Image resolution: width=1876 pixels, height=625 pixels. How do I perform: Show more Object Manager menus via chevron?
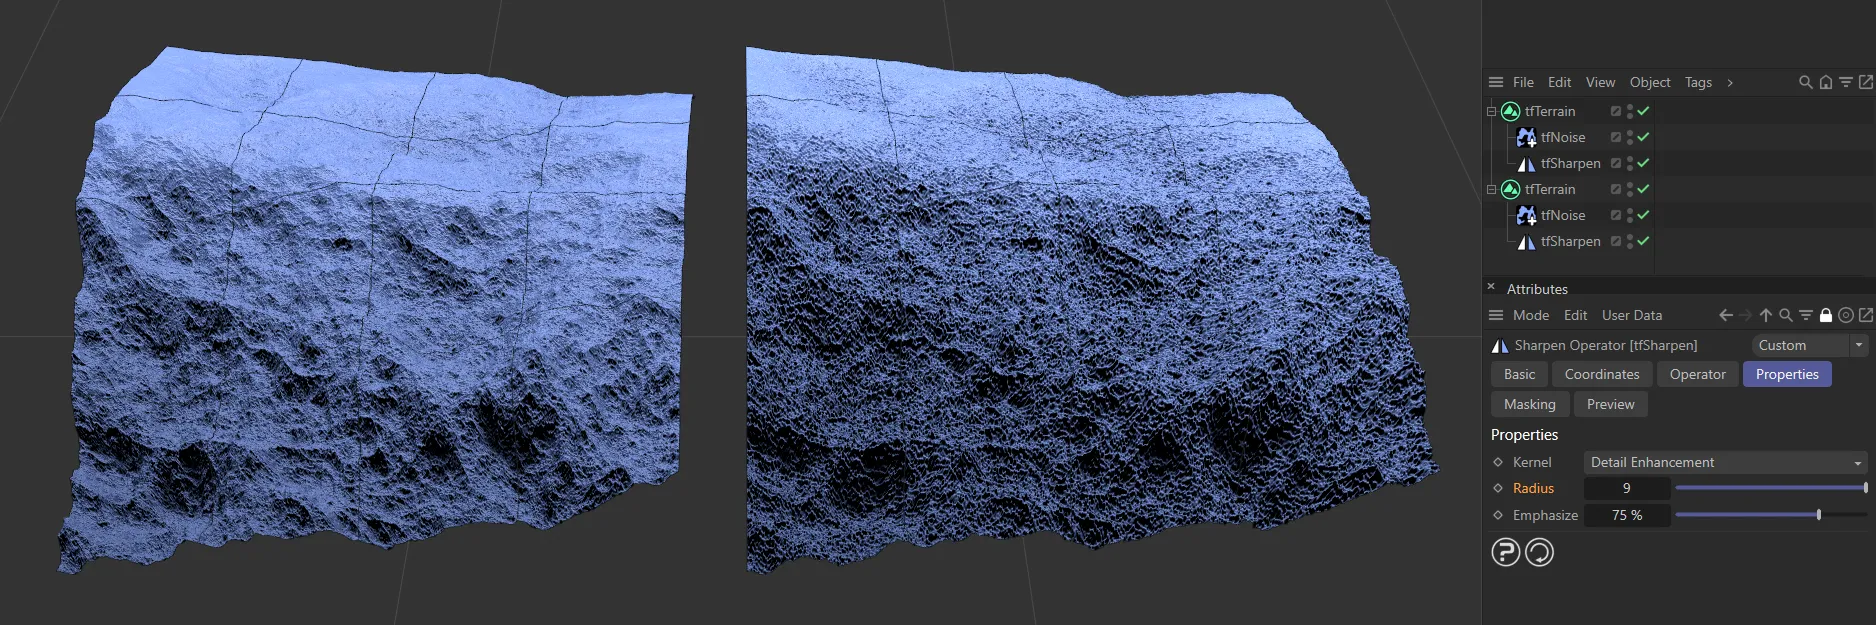[x=1730, y=82]
